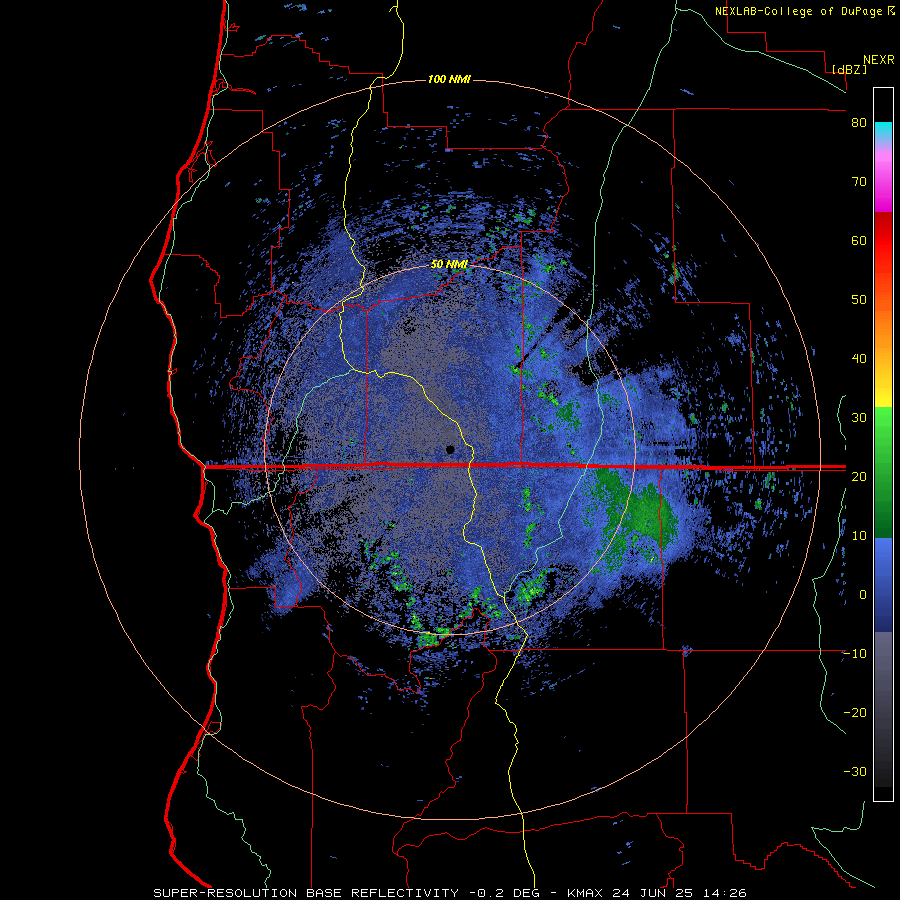Click the 80 value on the color scale

(x=859, y=123)
